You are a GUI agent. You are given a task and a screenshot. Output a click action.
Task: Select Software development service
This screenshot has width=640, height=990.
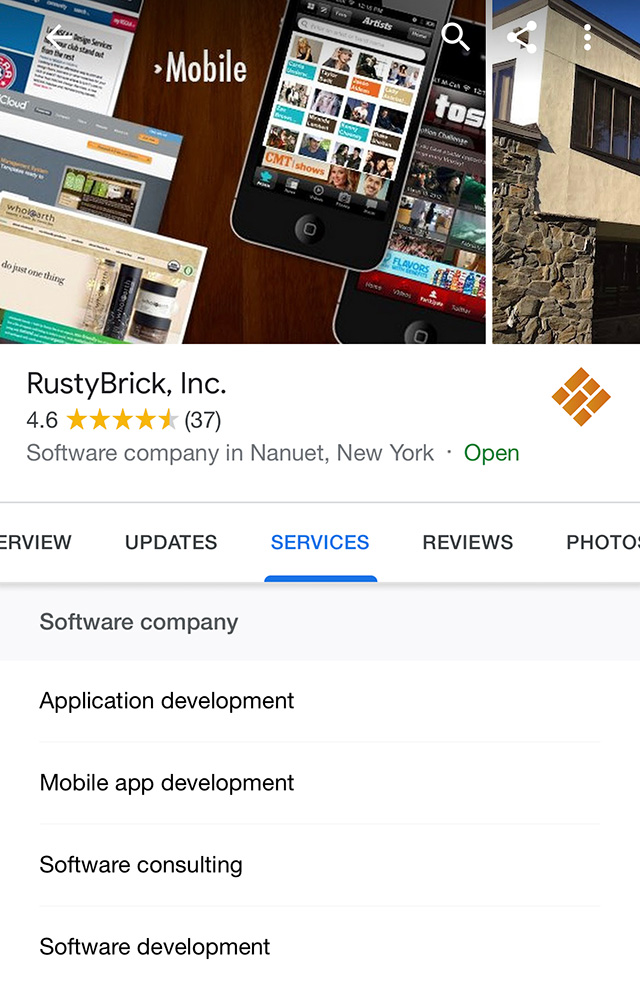coord(320,947)
